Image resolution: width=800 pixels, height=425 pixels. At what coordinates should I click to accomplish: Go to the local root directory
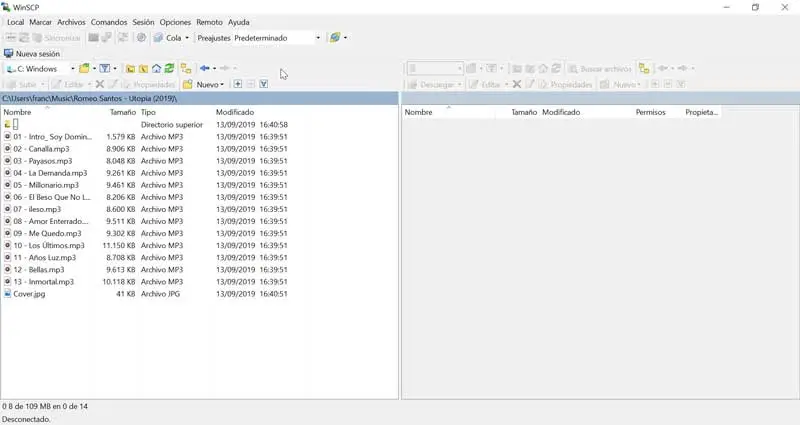pyautogui.click(x=144, y=68)
